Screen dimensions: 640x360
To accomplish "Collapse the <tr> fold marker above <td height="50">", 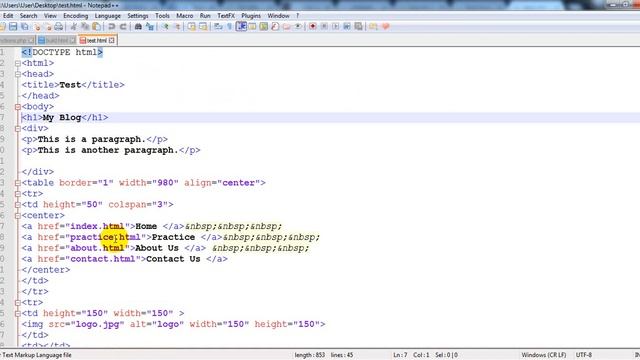I will pyautogui.click(x=18, y=194).
